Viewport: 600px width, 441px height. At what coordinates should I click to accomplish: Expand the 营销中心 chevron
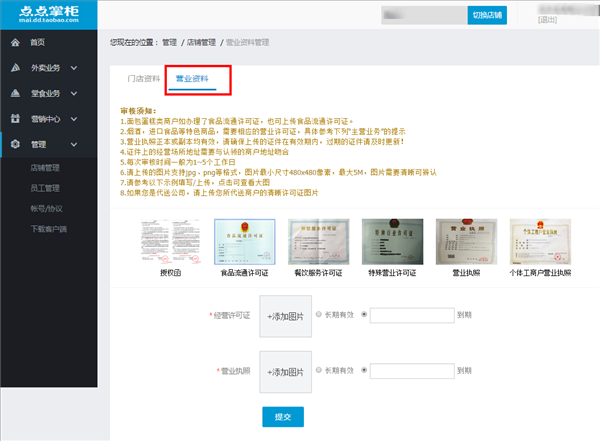tap(74, 119)
